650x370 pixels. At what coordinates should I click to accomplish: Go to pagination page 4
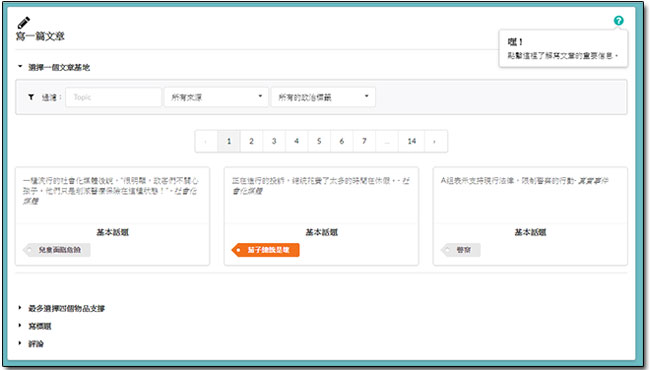296,141
